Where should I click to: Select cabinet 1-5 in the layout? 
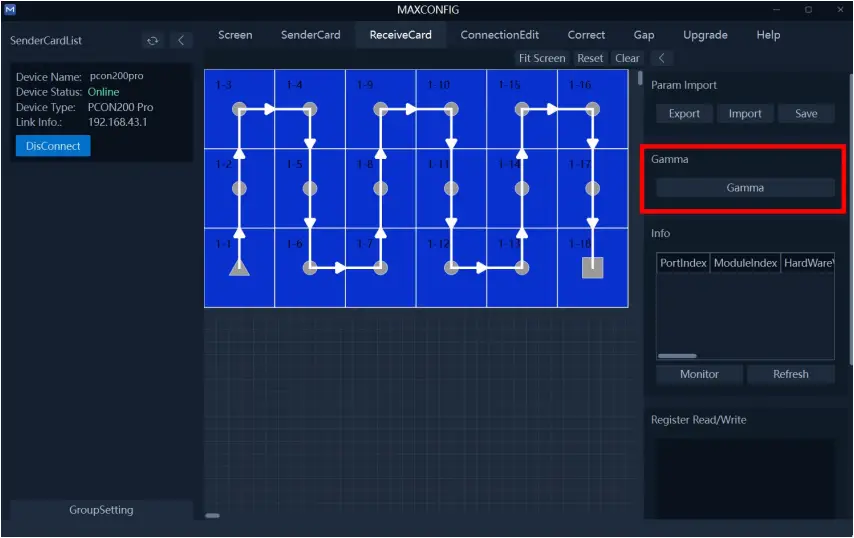[x=310, y=188]
